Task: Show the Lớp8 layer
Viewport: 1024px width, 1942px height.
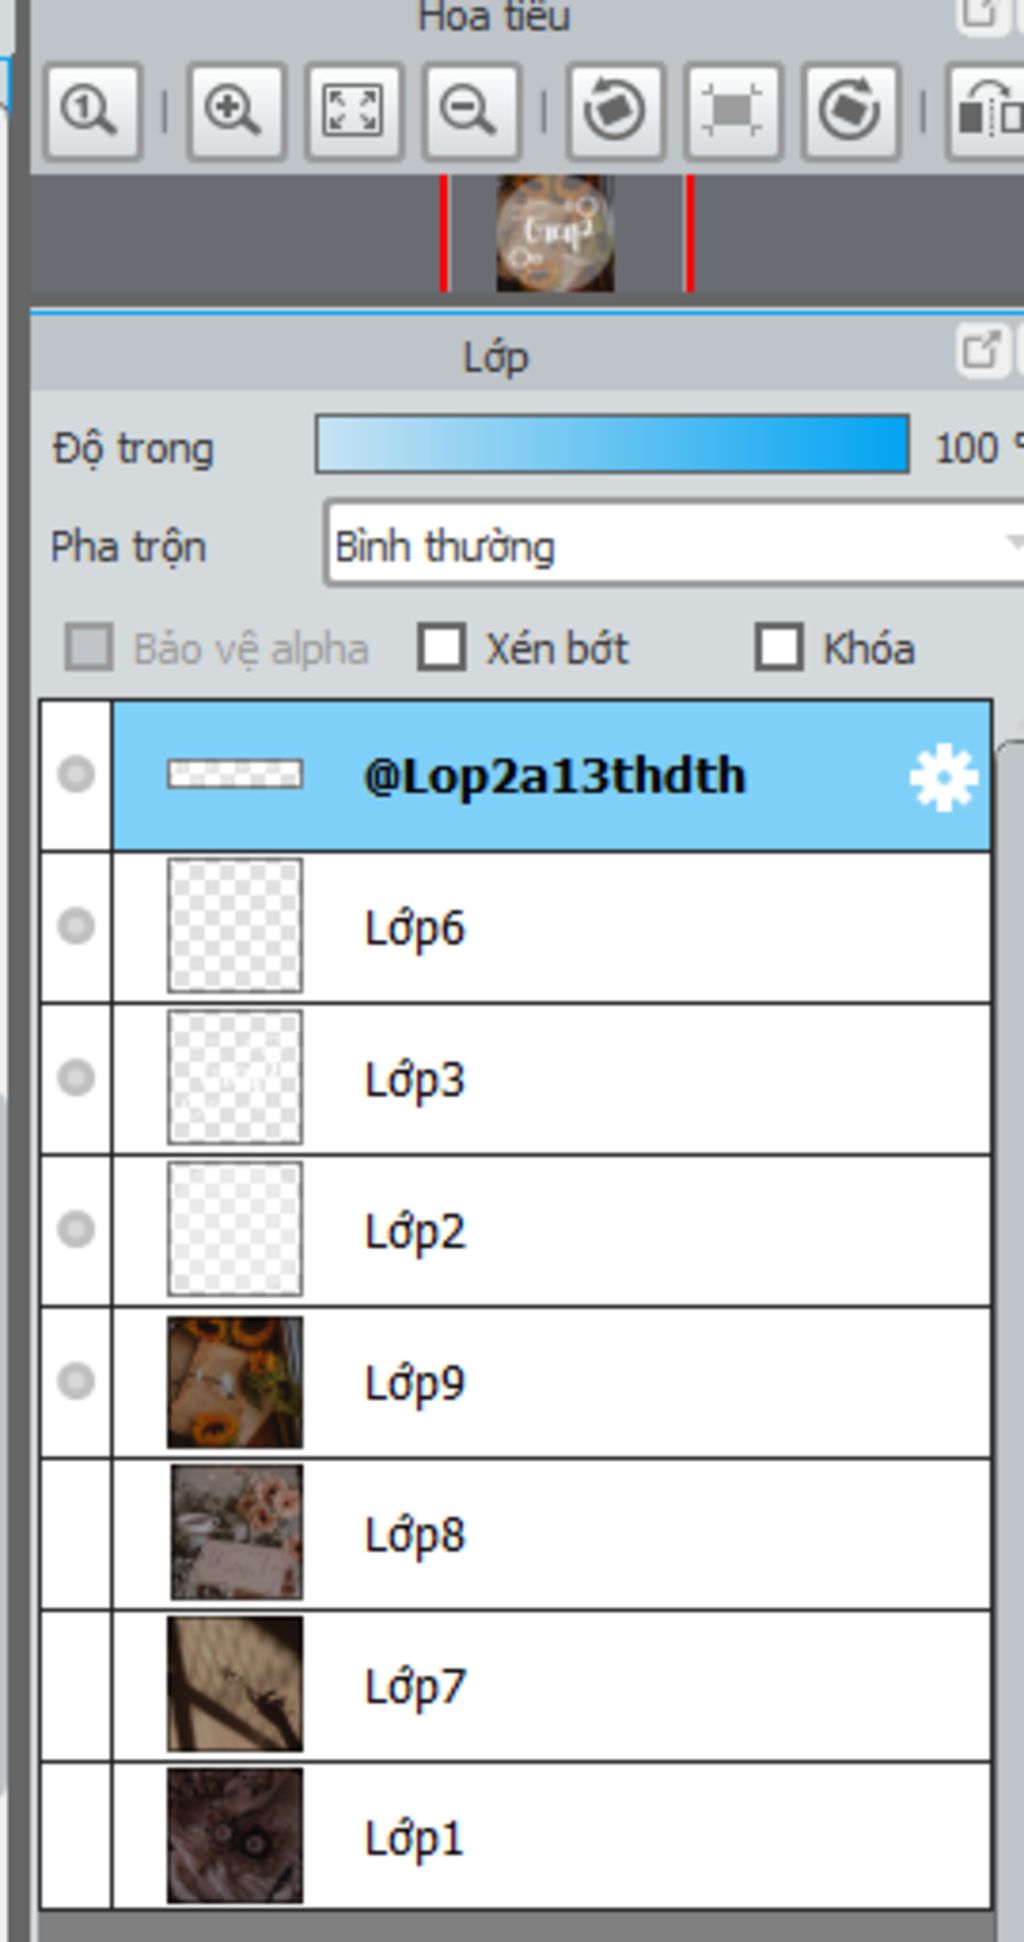Action: (76, 1534)
